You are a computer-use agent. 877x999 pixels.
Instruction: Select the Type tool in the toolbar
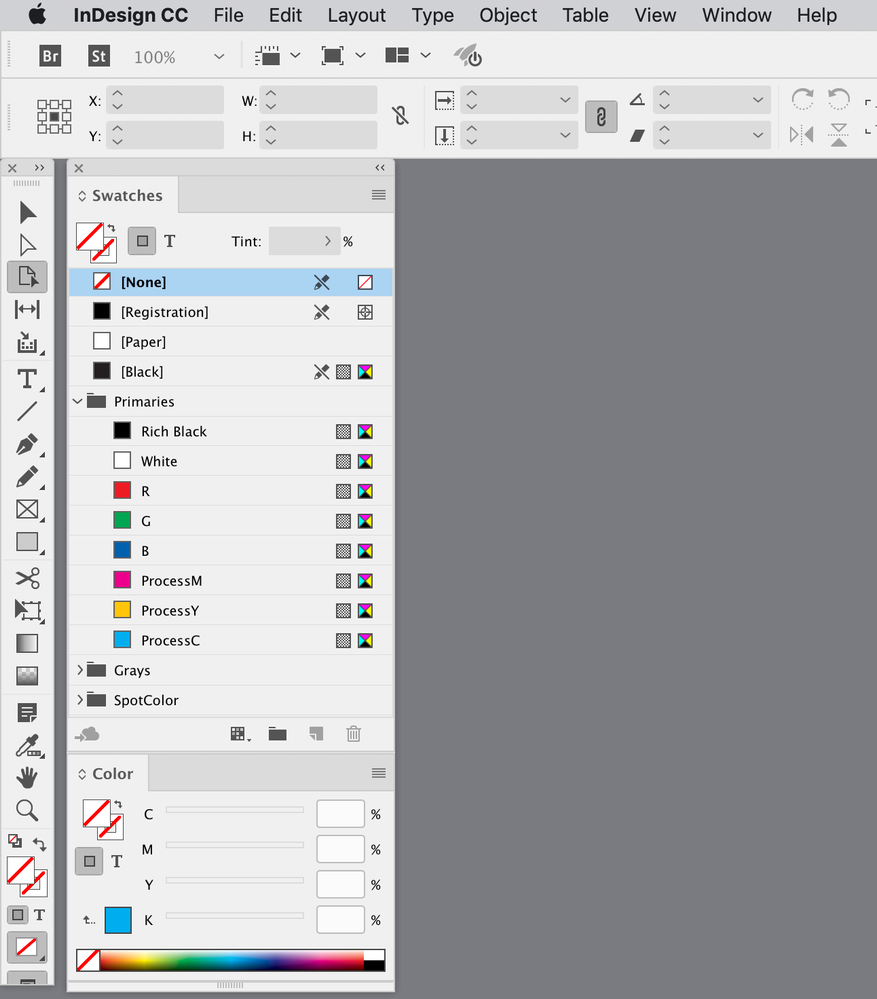27,378
